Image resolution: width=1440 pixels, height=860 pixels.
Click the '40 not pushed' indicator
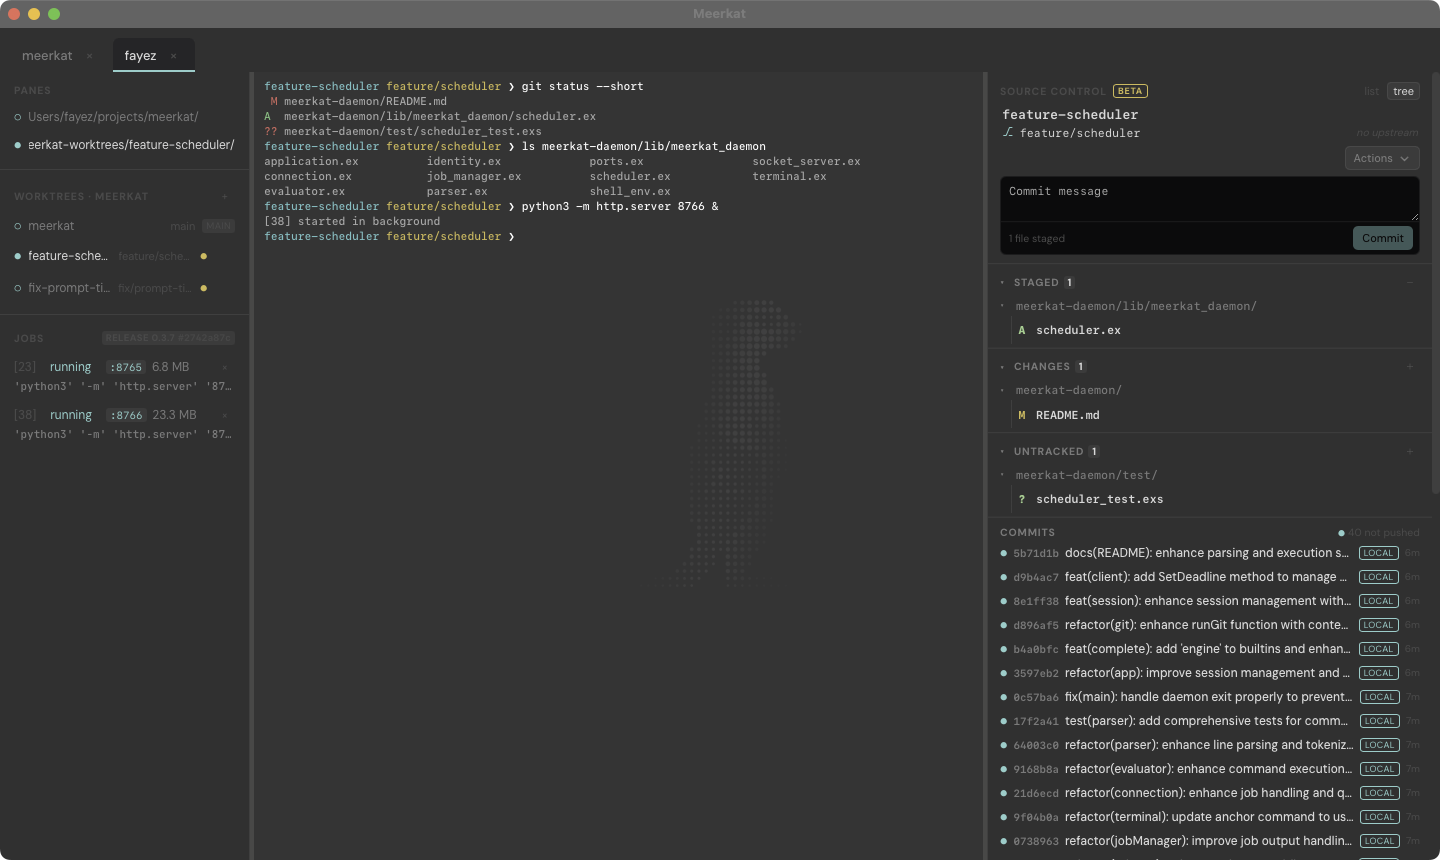coord(1379,533)
